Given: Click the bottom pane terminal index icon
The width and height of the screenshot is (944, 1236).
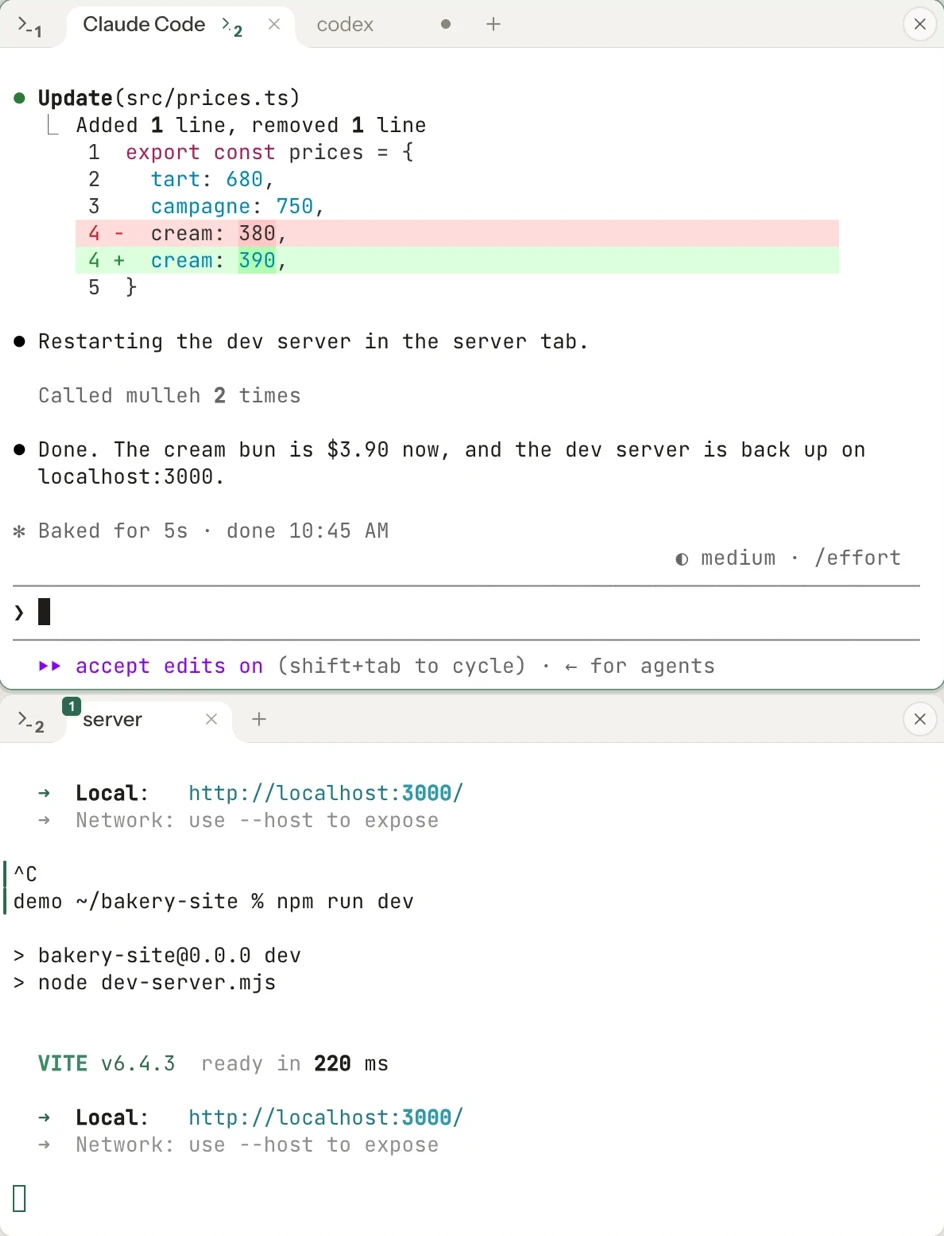Looking at the screenshot, I should tap(31, 722).
